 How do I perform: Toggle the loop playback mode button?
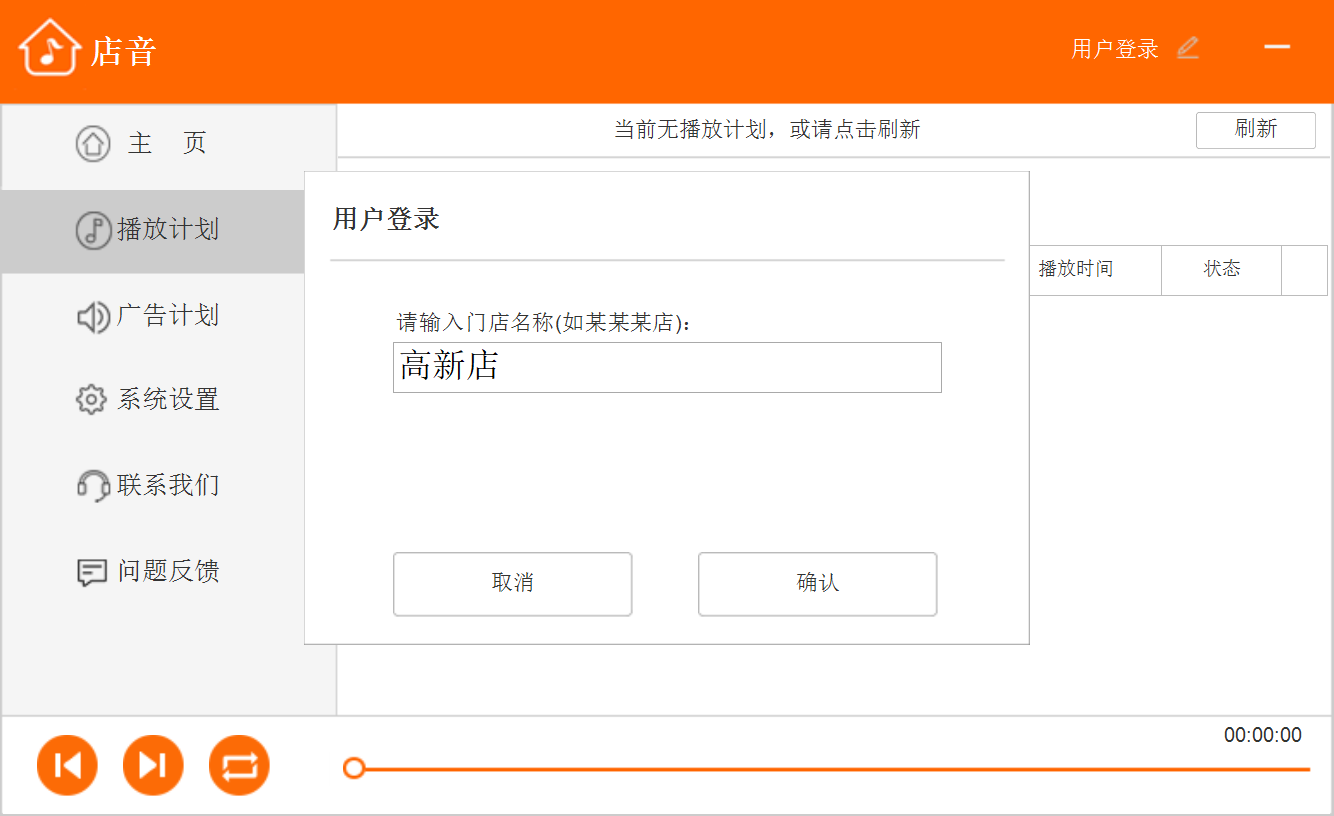click(239, 766)
